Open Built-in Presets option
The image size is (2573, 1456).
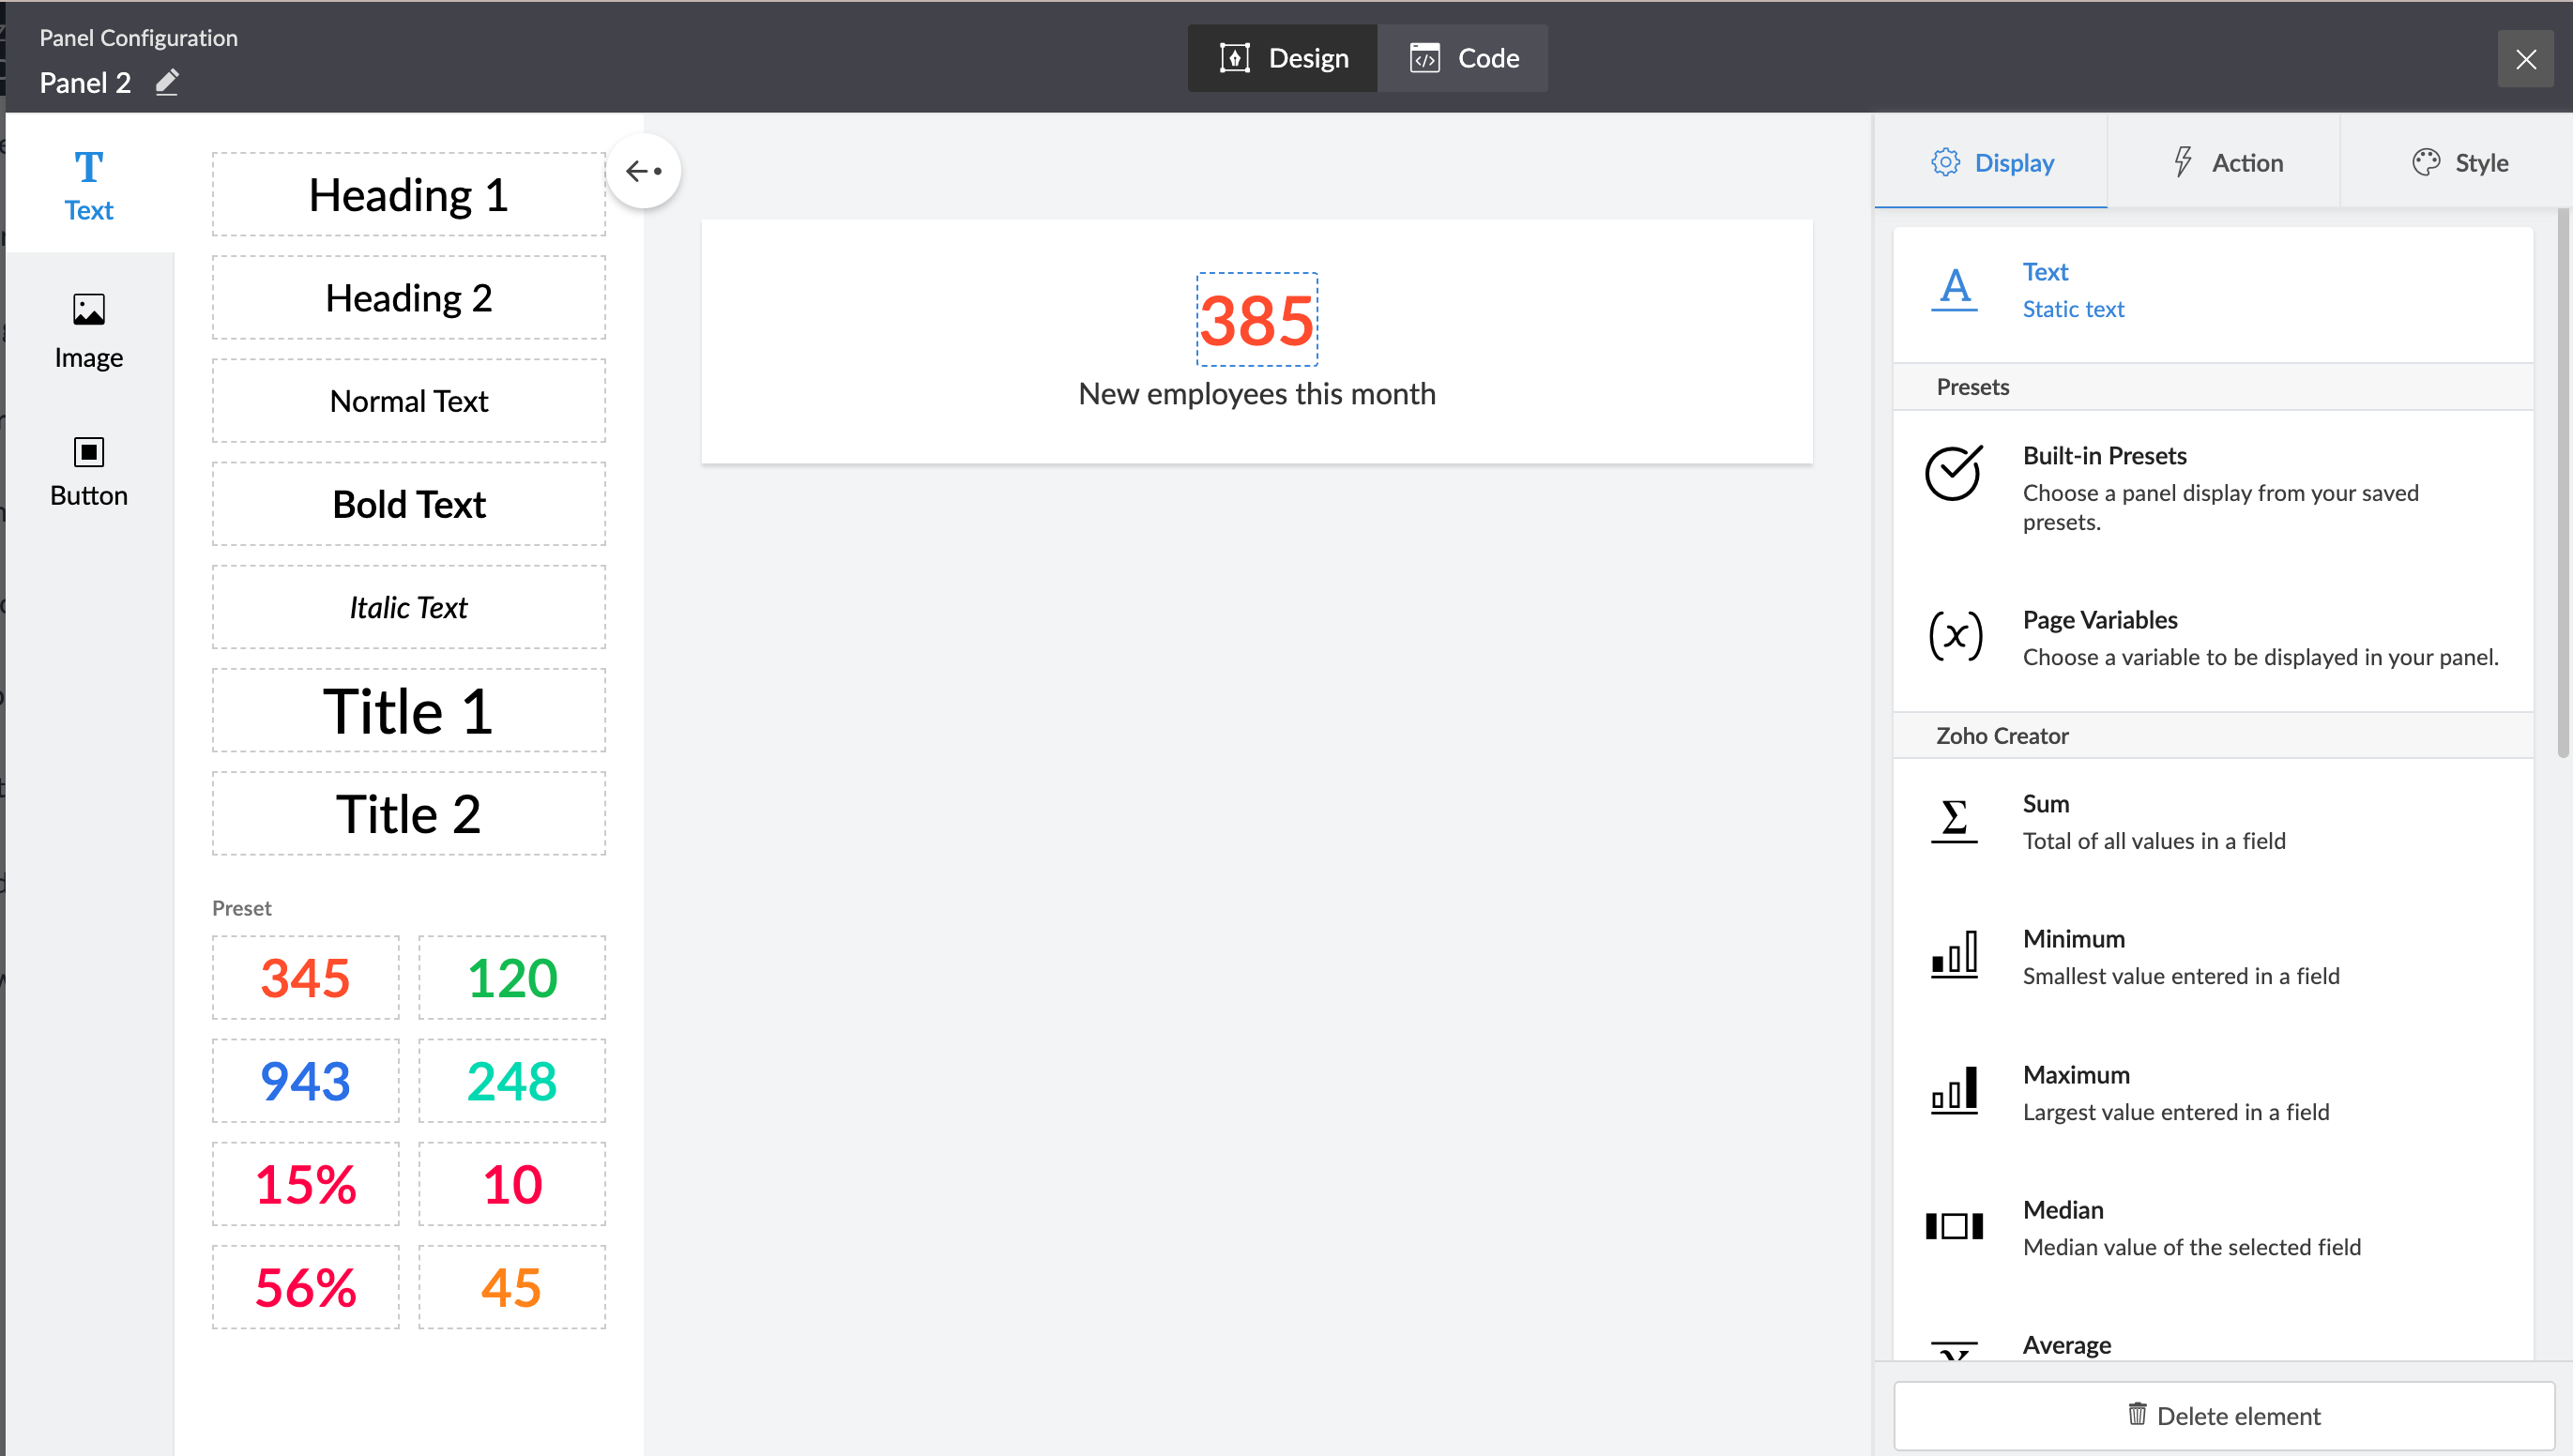(x=2219, y=487)
